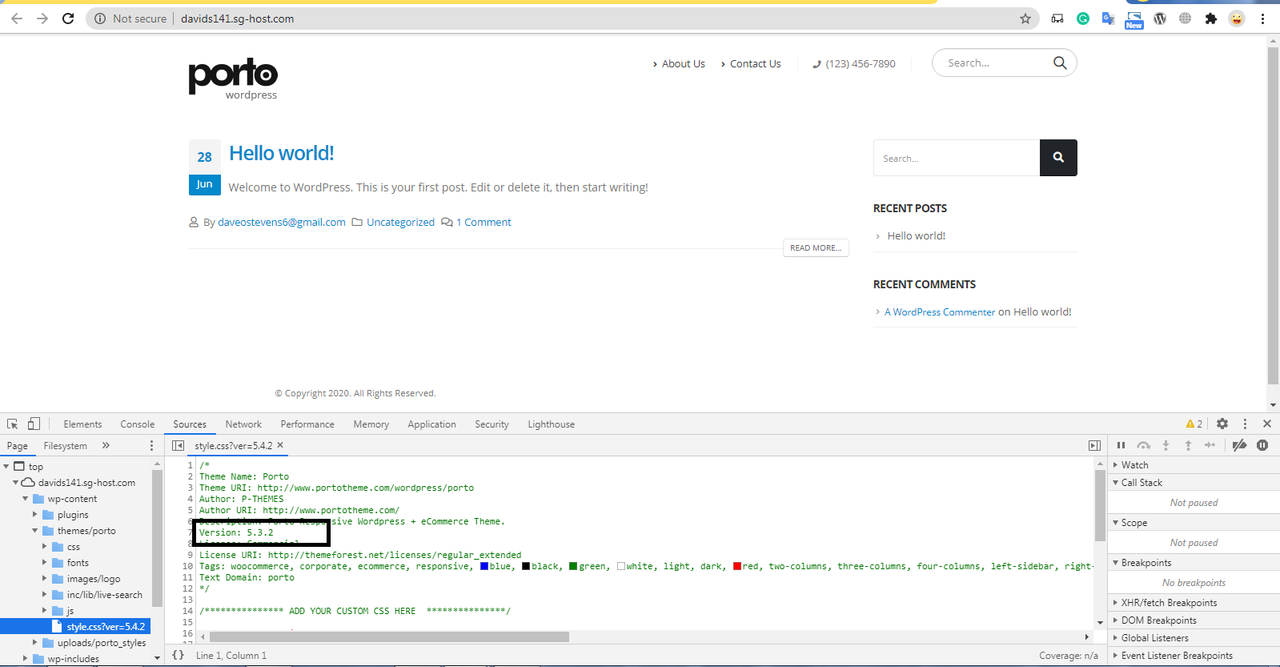Image resolution: width=1280 pixels, height=667 pixels.
Task: Open the Lighthouse tab
Action: (x=551, y=424)
